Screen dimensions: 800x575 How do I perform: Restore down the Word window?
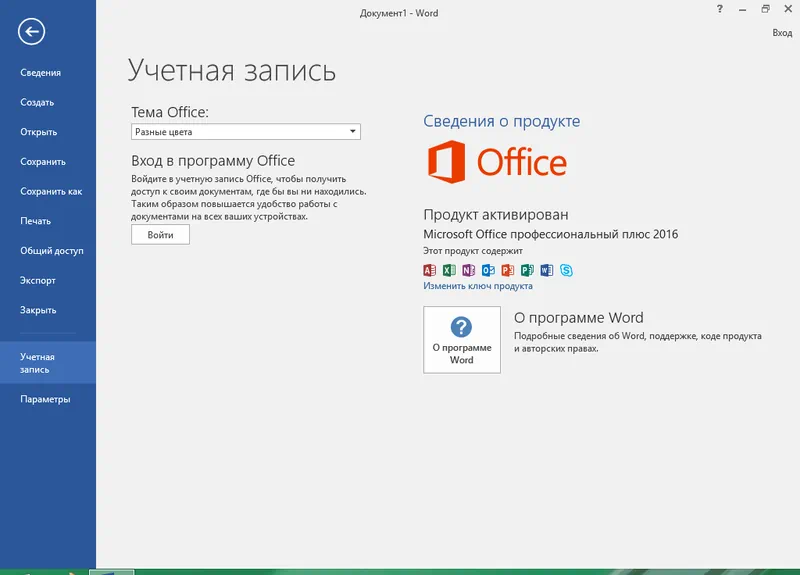pyautogui.click(x=765, y=9)
